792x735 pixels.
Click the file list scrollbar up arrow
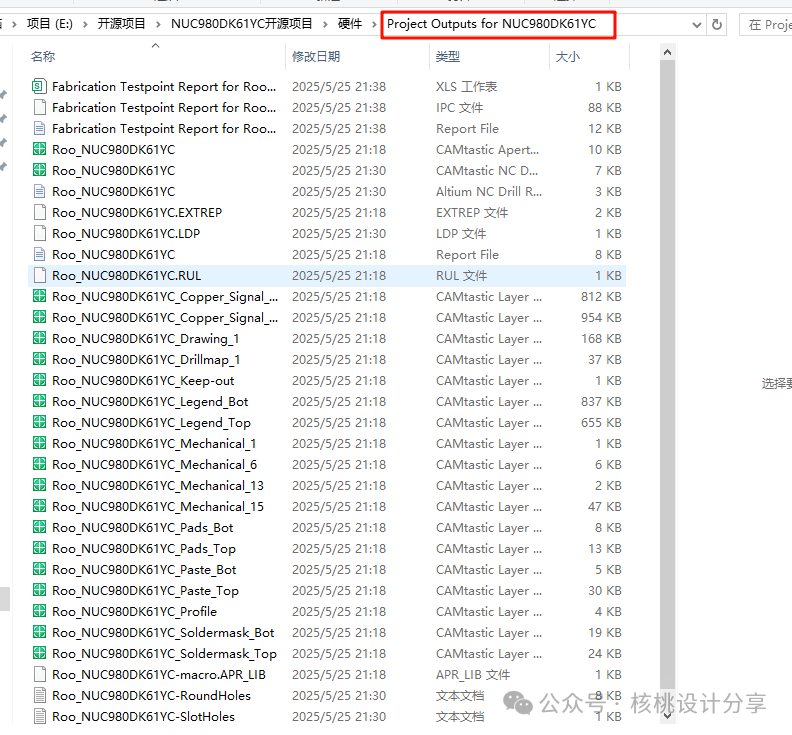(x=667, y=52)
